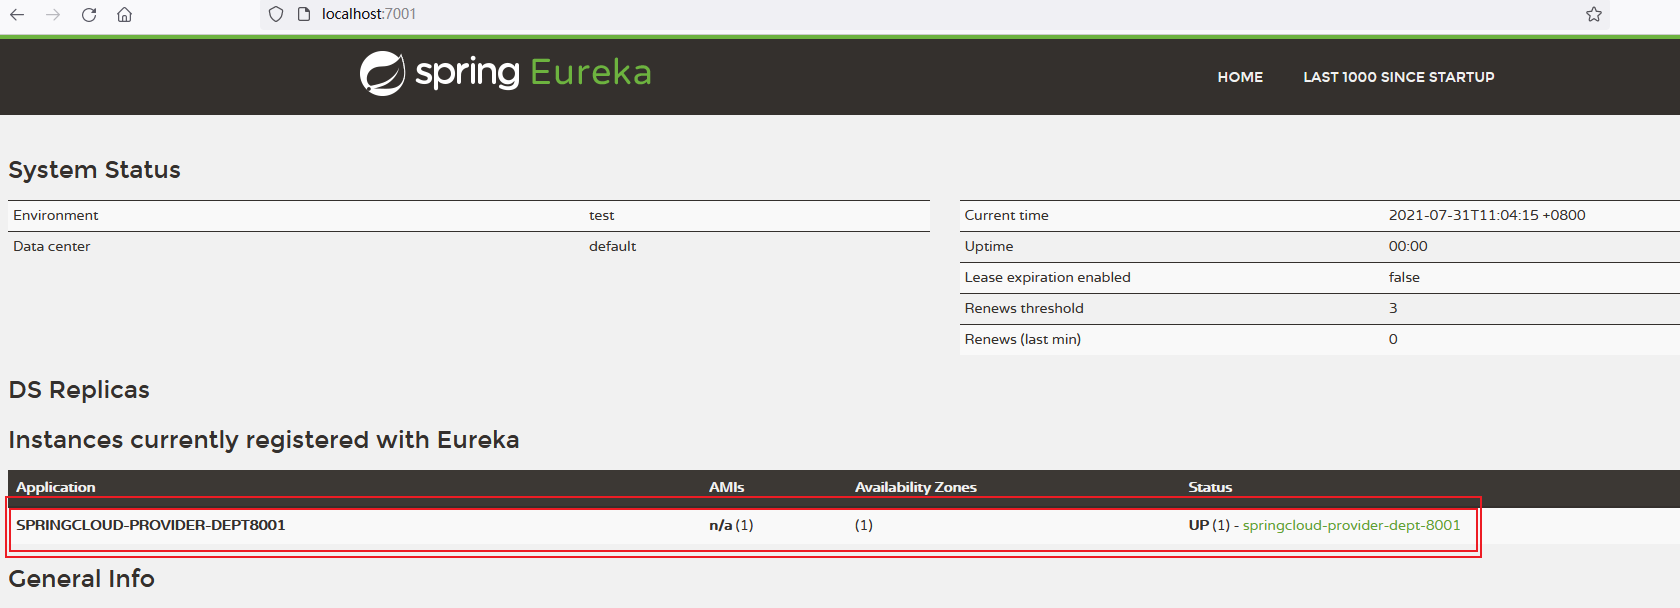
Task: Go forward with the browser forward arrow
Action: [53, 14]
